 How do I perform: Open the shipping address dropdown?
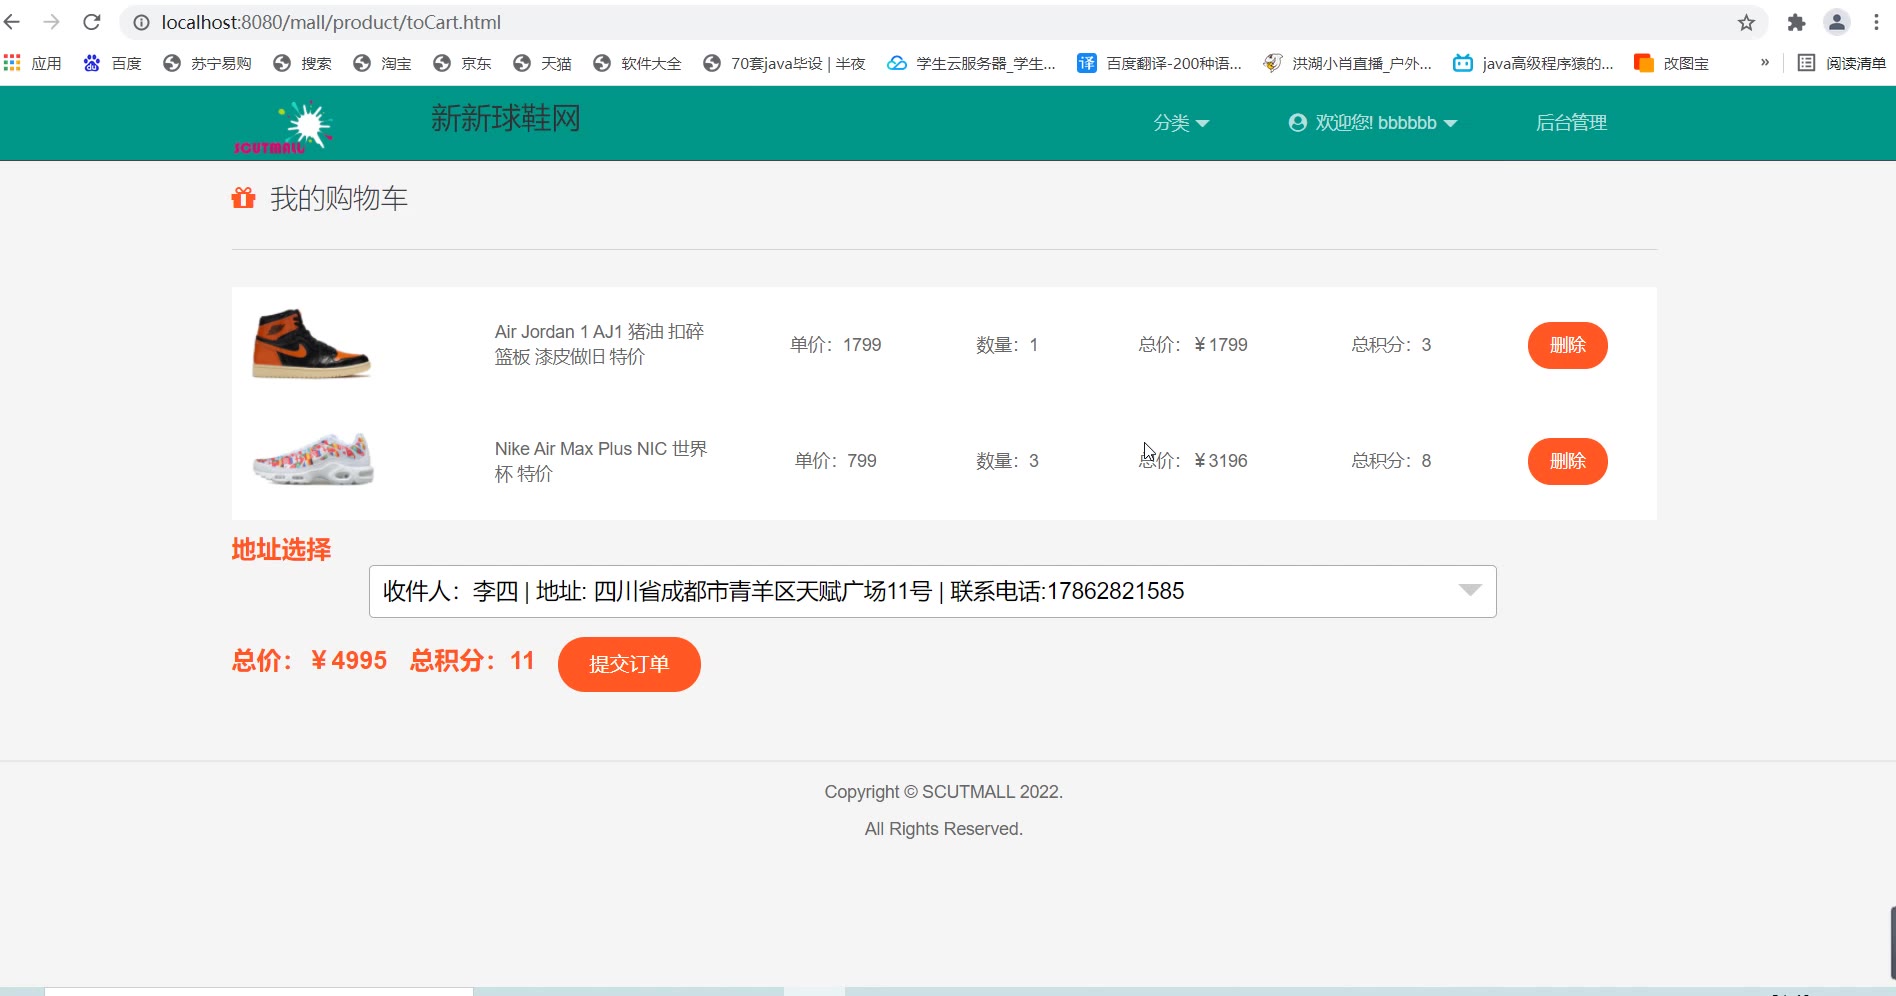coord(932,591)
